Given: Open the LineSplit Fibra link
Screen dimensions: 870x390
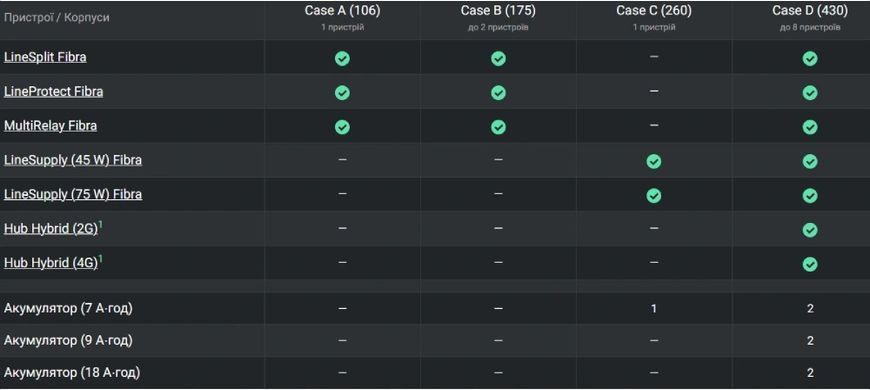Looking at the screenshot, I should 45,57.
